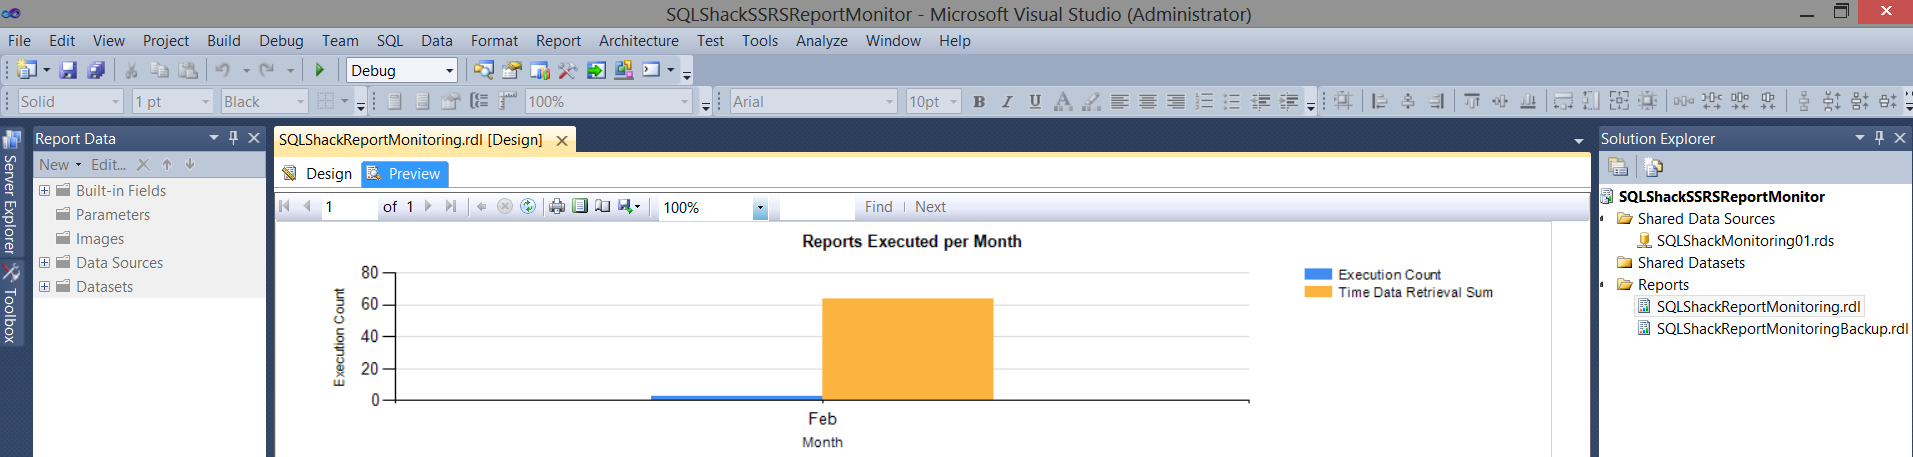
Task: Click the Save All toolbar icon
Action: coord(96,70)
